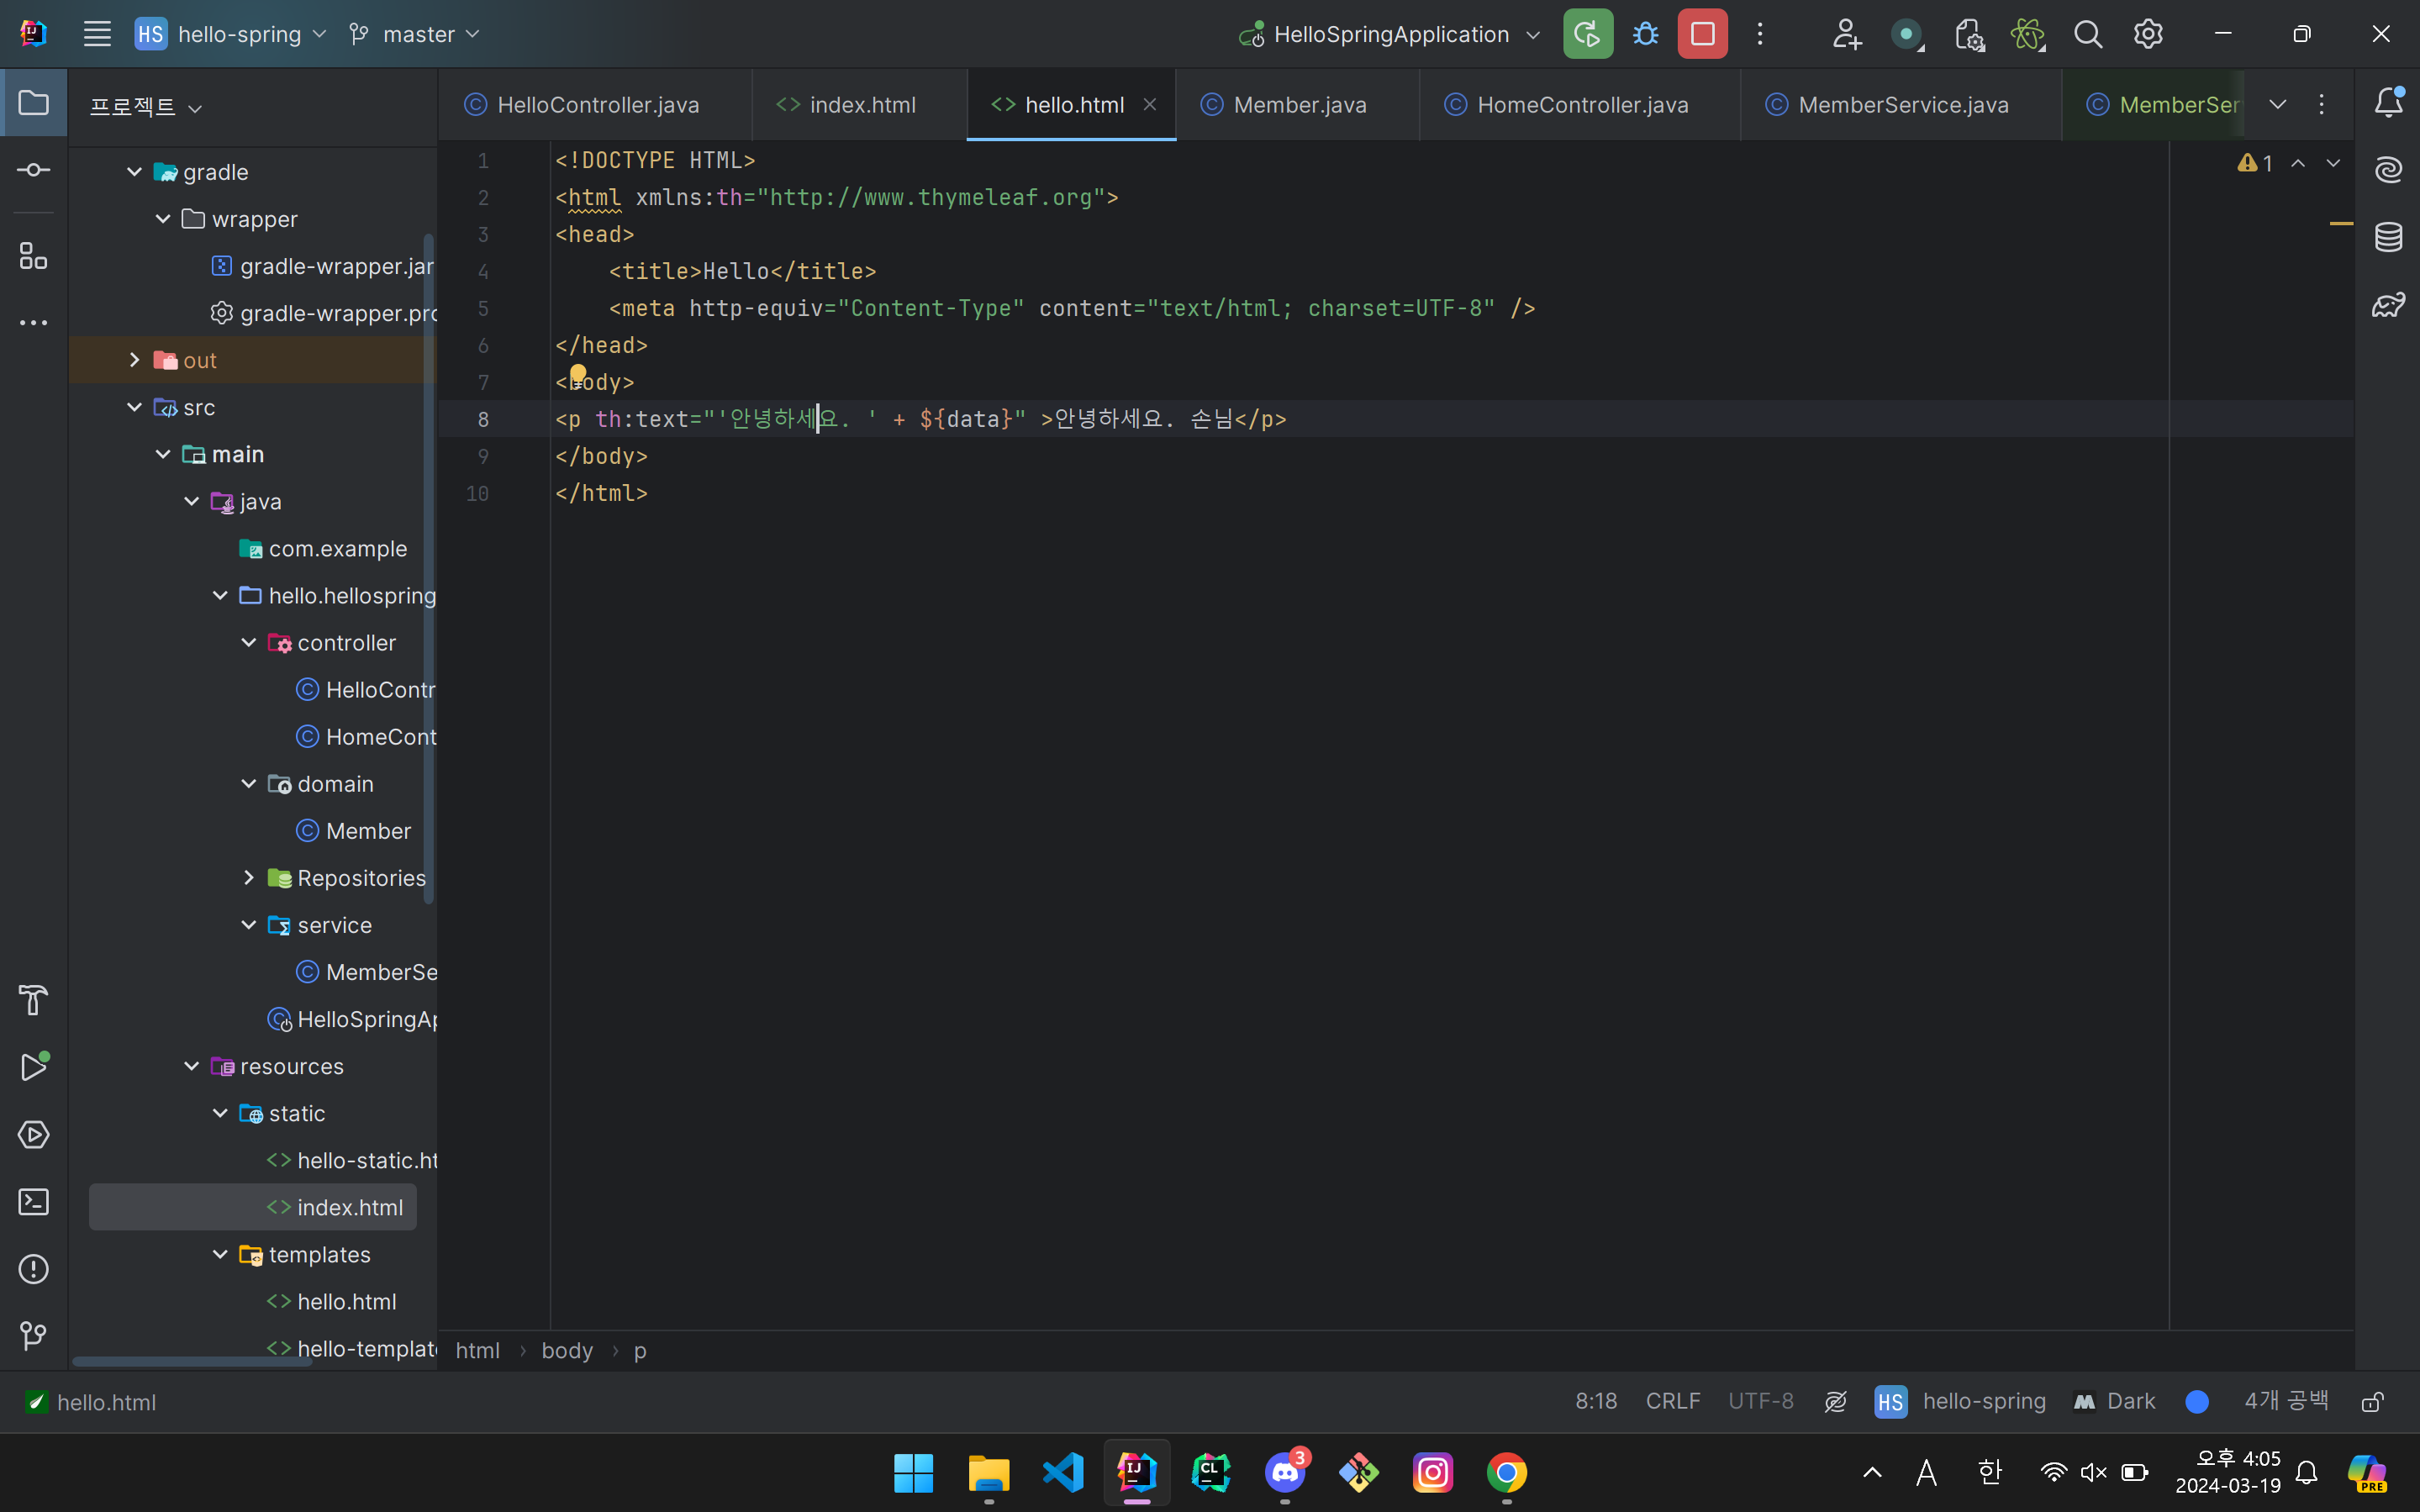The image size is (2420, 1512).
Task: Expand the out folder
Action: click(x=134, y=360)
